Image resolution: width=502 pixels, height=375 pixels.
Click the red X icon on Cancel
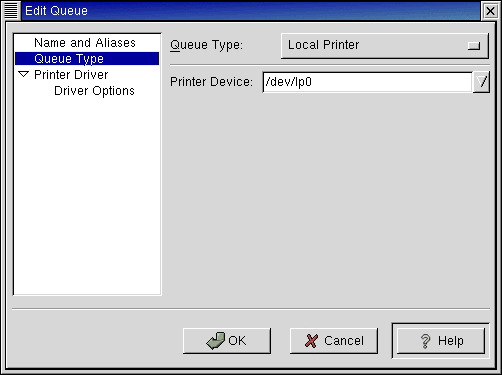(311, 341)
